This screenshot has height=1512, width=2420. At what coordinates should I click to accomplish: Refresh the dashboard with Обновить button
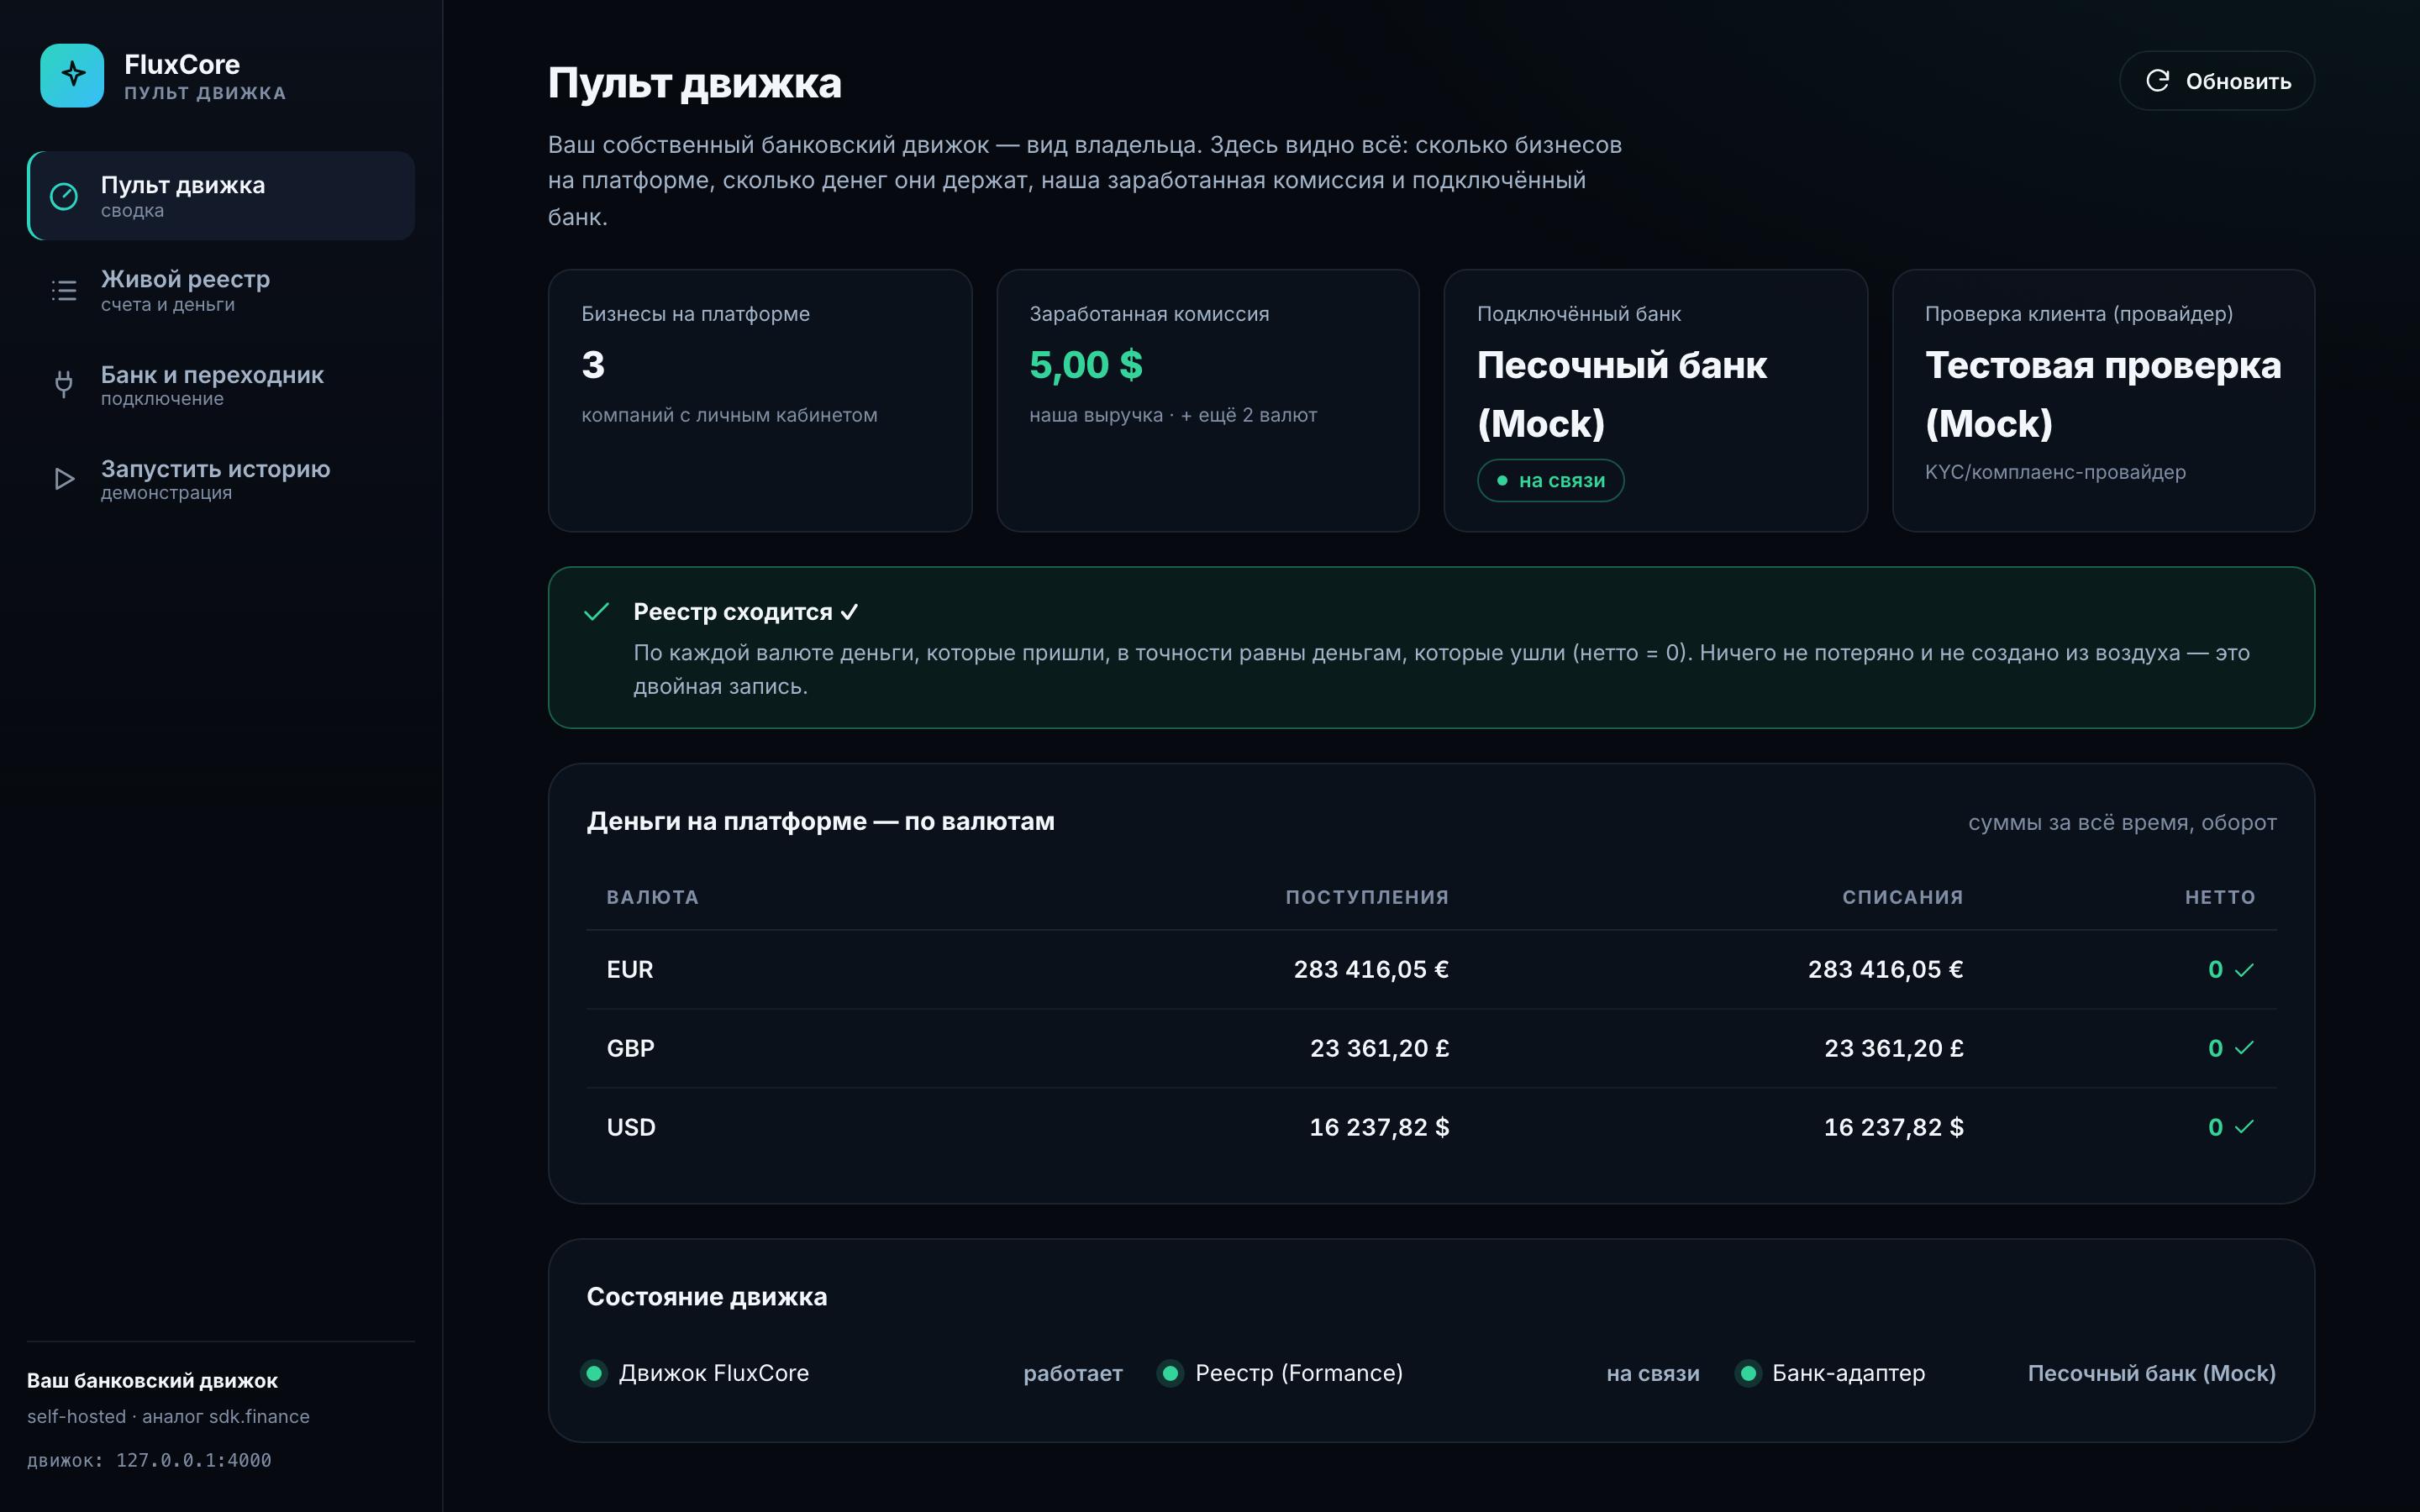coord(2217,81)
